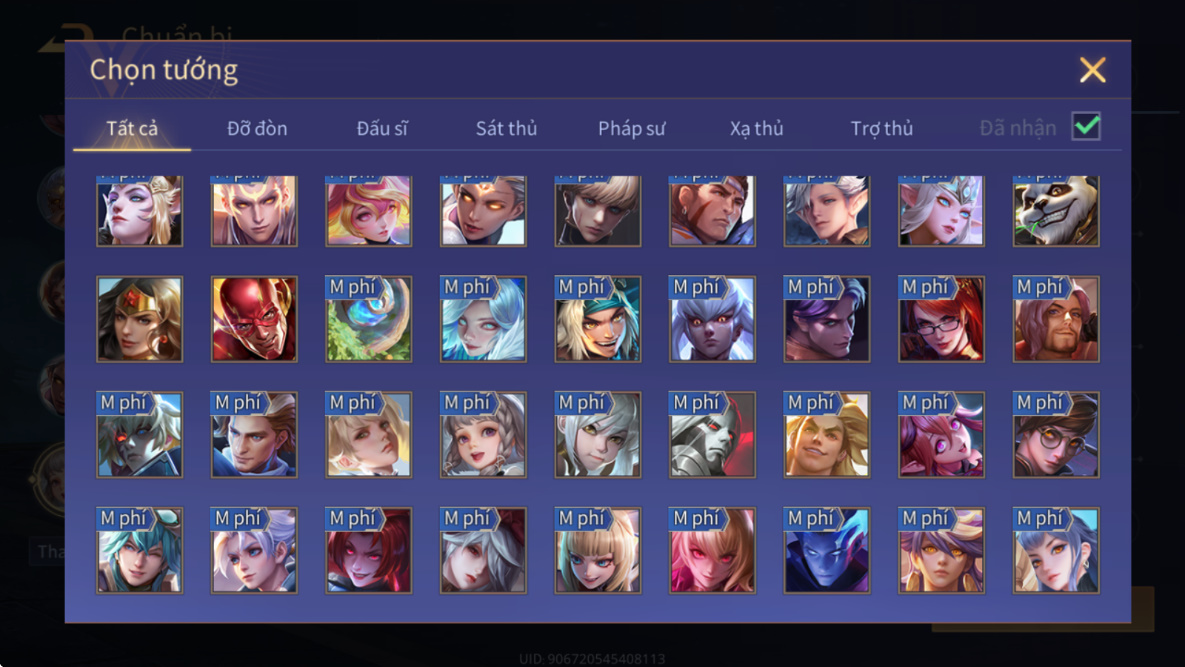Select the dark blue-skinned hero portrait
The height and width of the screenshot is (667, 1185).
point(826,550)
